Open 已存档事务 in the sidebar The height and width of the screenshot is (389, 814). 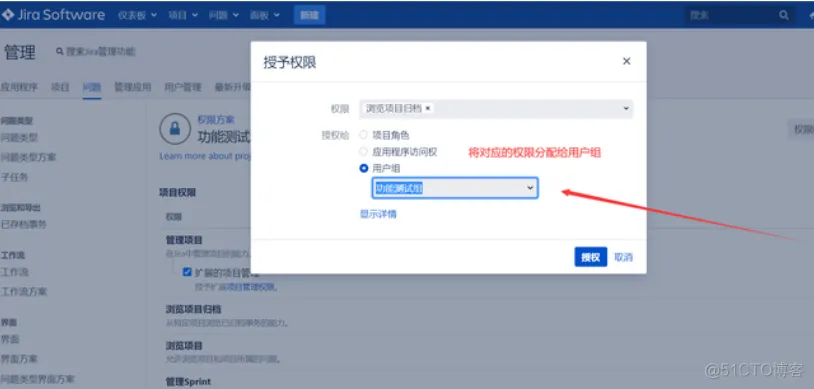point(23,224)
